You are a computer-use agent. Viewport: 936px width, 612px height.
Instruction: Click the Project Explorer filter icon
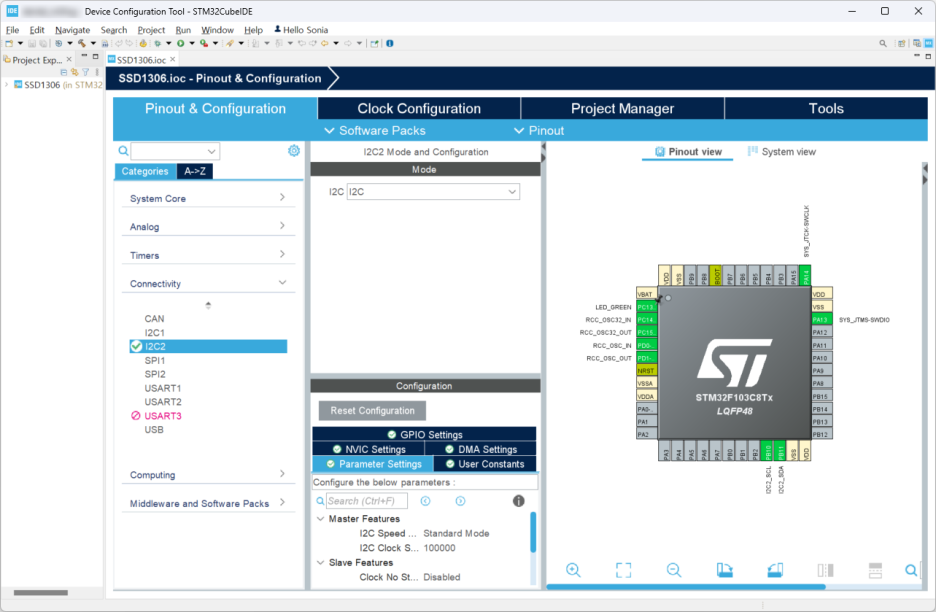(85, 72)
